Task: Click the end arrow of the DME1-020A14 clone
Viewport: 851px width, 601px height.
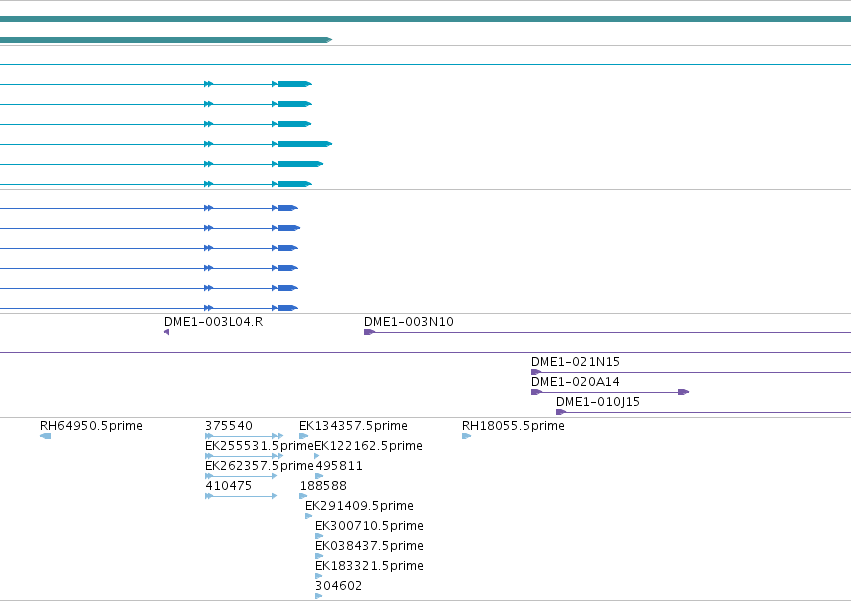Action: pos(684,392)
